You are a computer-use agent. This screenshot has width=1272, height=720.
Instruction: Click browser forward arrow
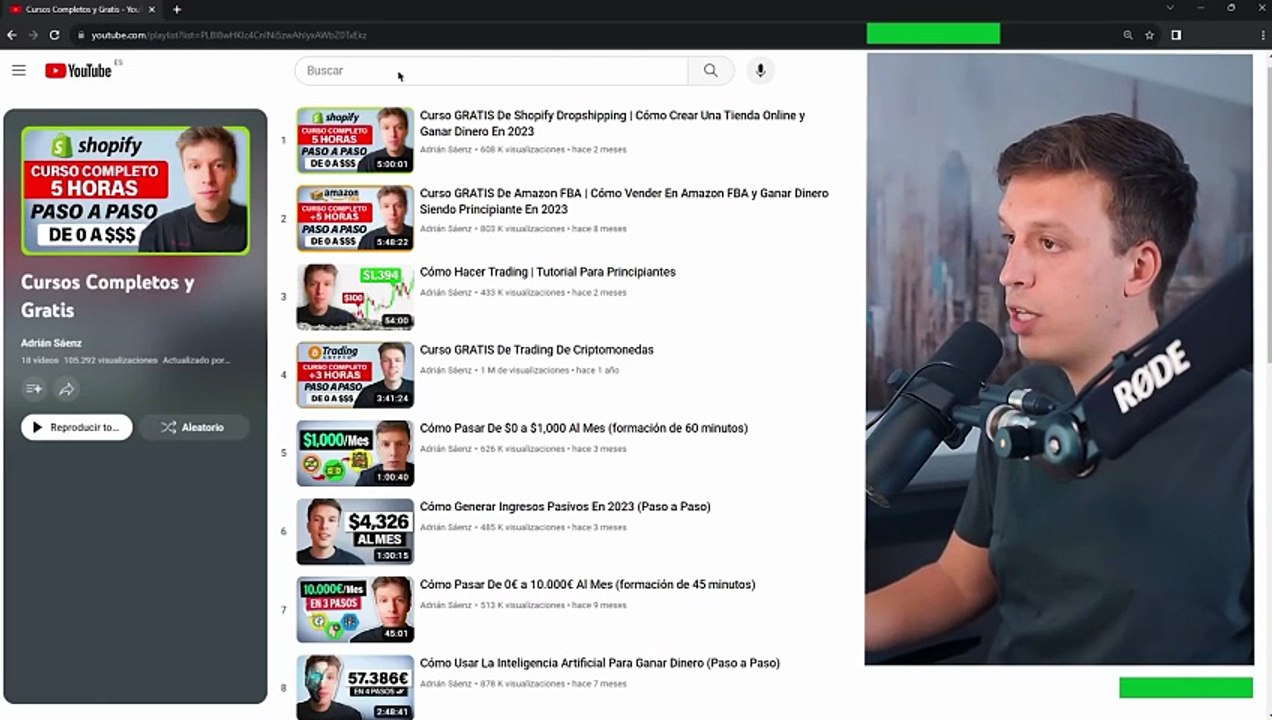click(x=33, y=35)
